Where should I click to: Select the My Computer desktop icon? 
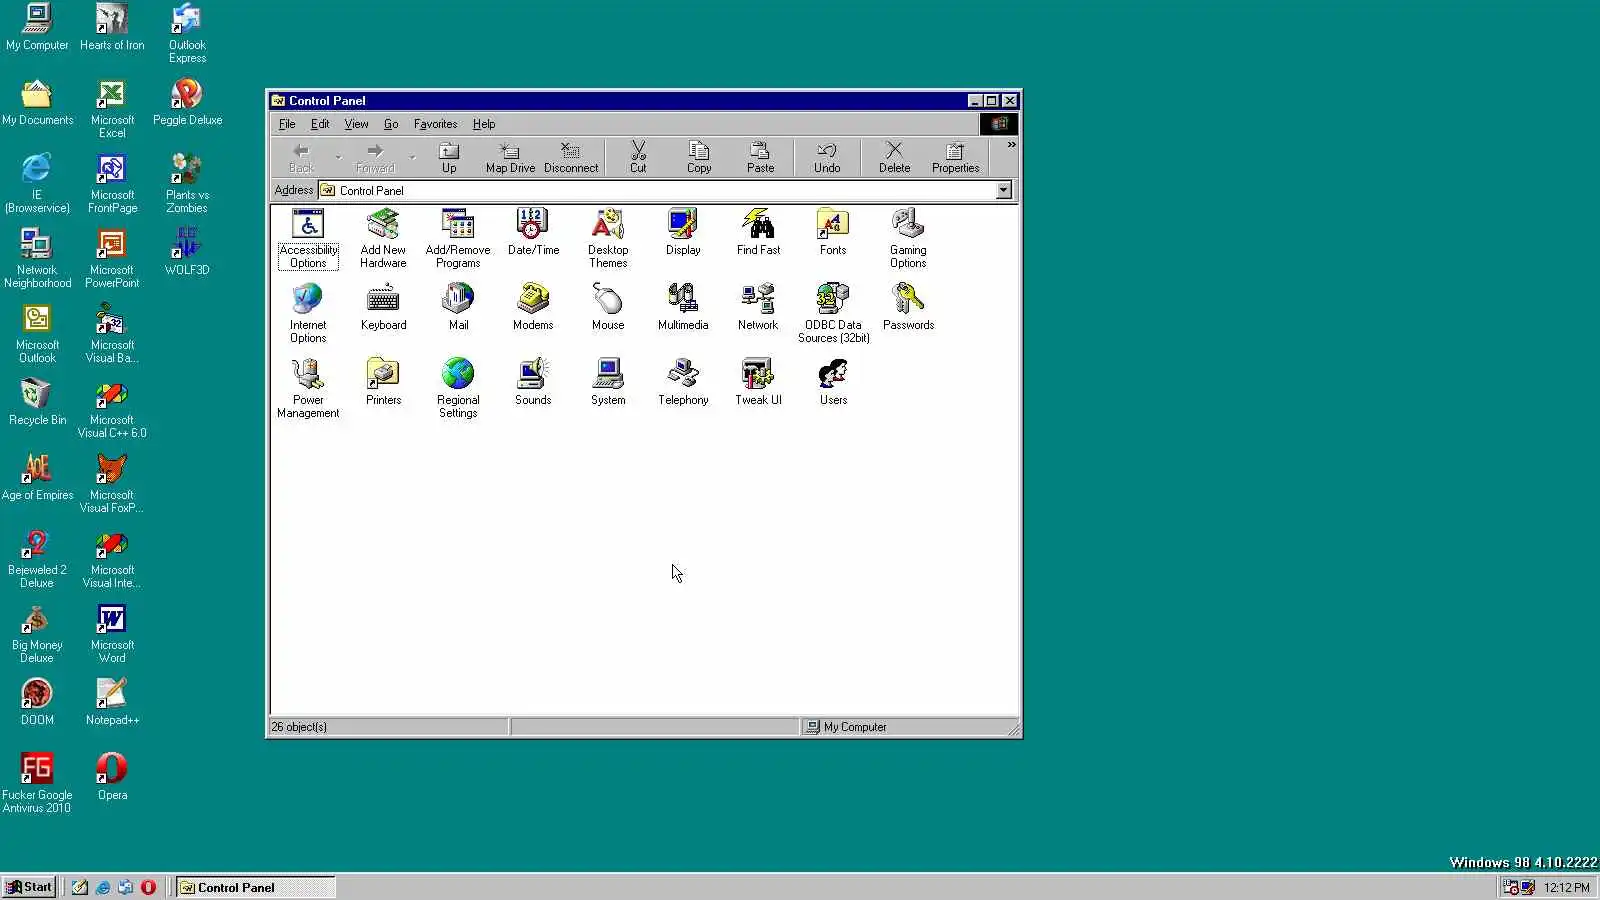[x=37, y=27]
